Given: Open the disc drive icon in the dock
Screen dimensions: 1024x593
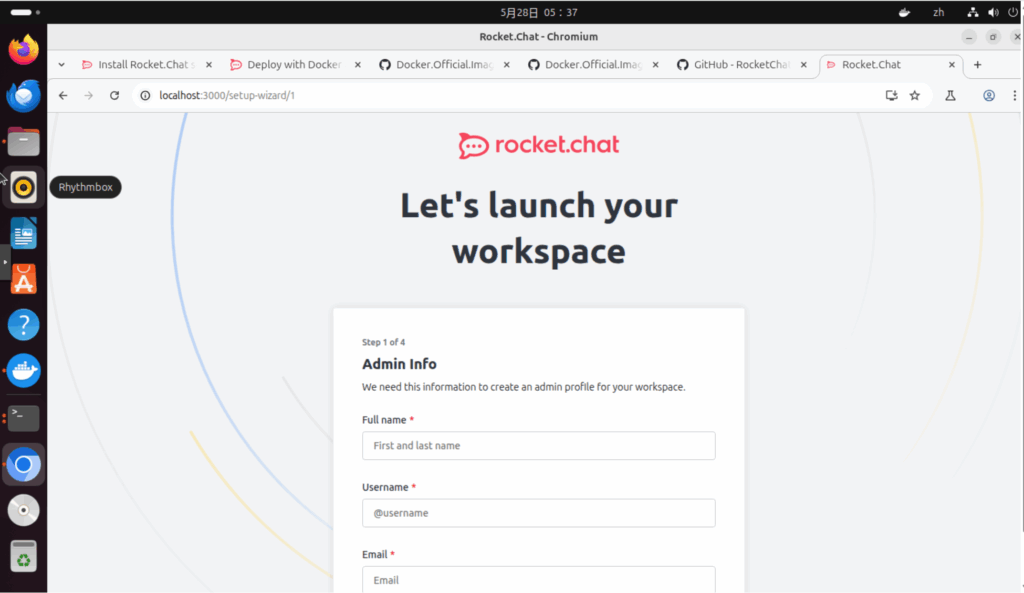Looking at the screenshot, I should coord(24,510).
